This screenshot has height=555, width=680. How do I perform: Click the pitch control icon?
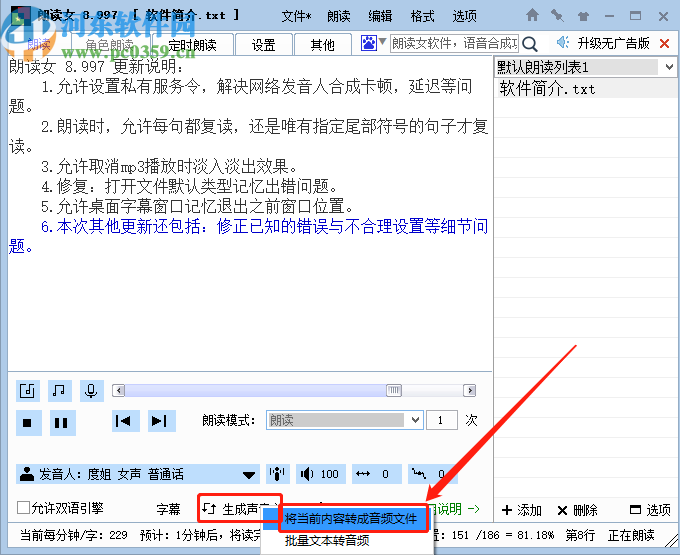coord(419,473)
